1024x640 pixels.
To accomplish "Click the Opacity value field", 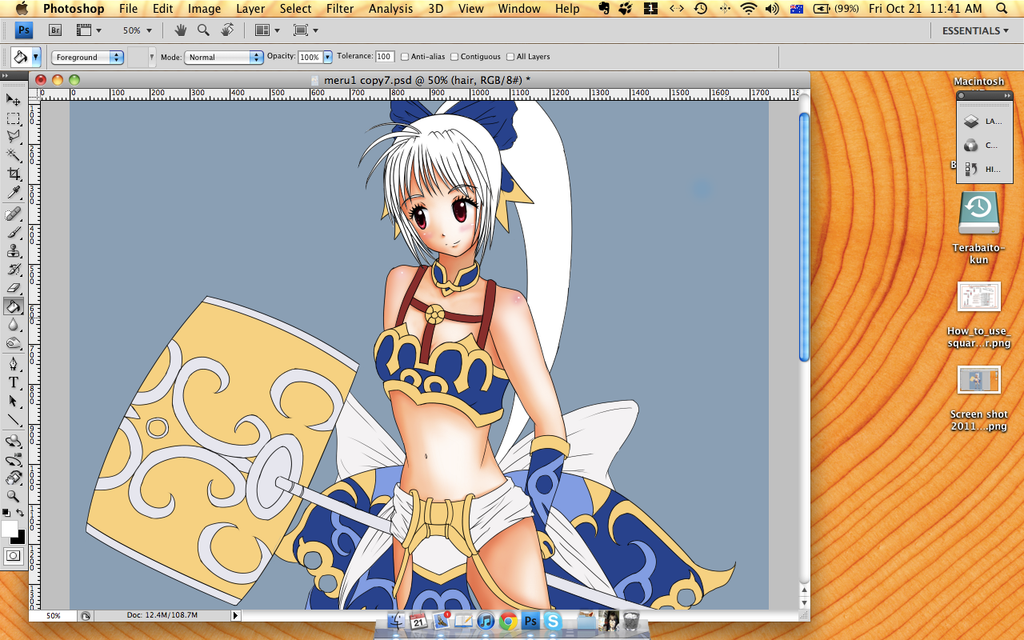I will pyautogui.click(x=310, y=57).
